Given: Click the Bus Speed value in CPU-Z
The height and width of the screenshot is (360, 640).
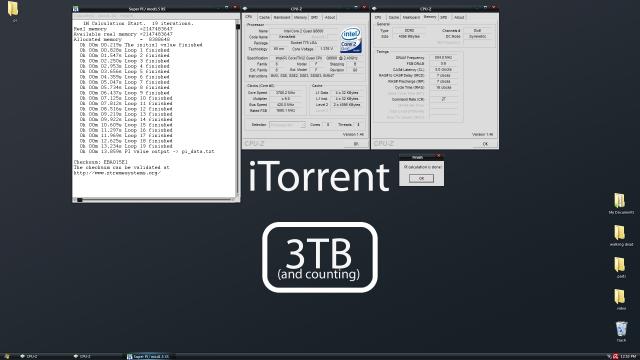Looking at the screenshot, I should (x=285, y=104).
